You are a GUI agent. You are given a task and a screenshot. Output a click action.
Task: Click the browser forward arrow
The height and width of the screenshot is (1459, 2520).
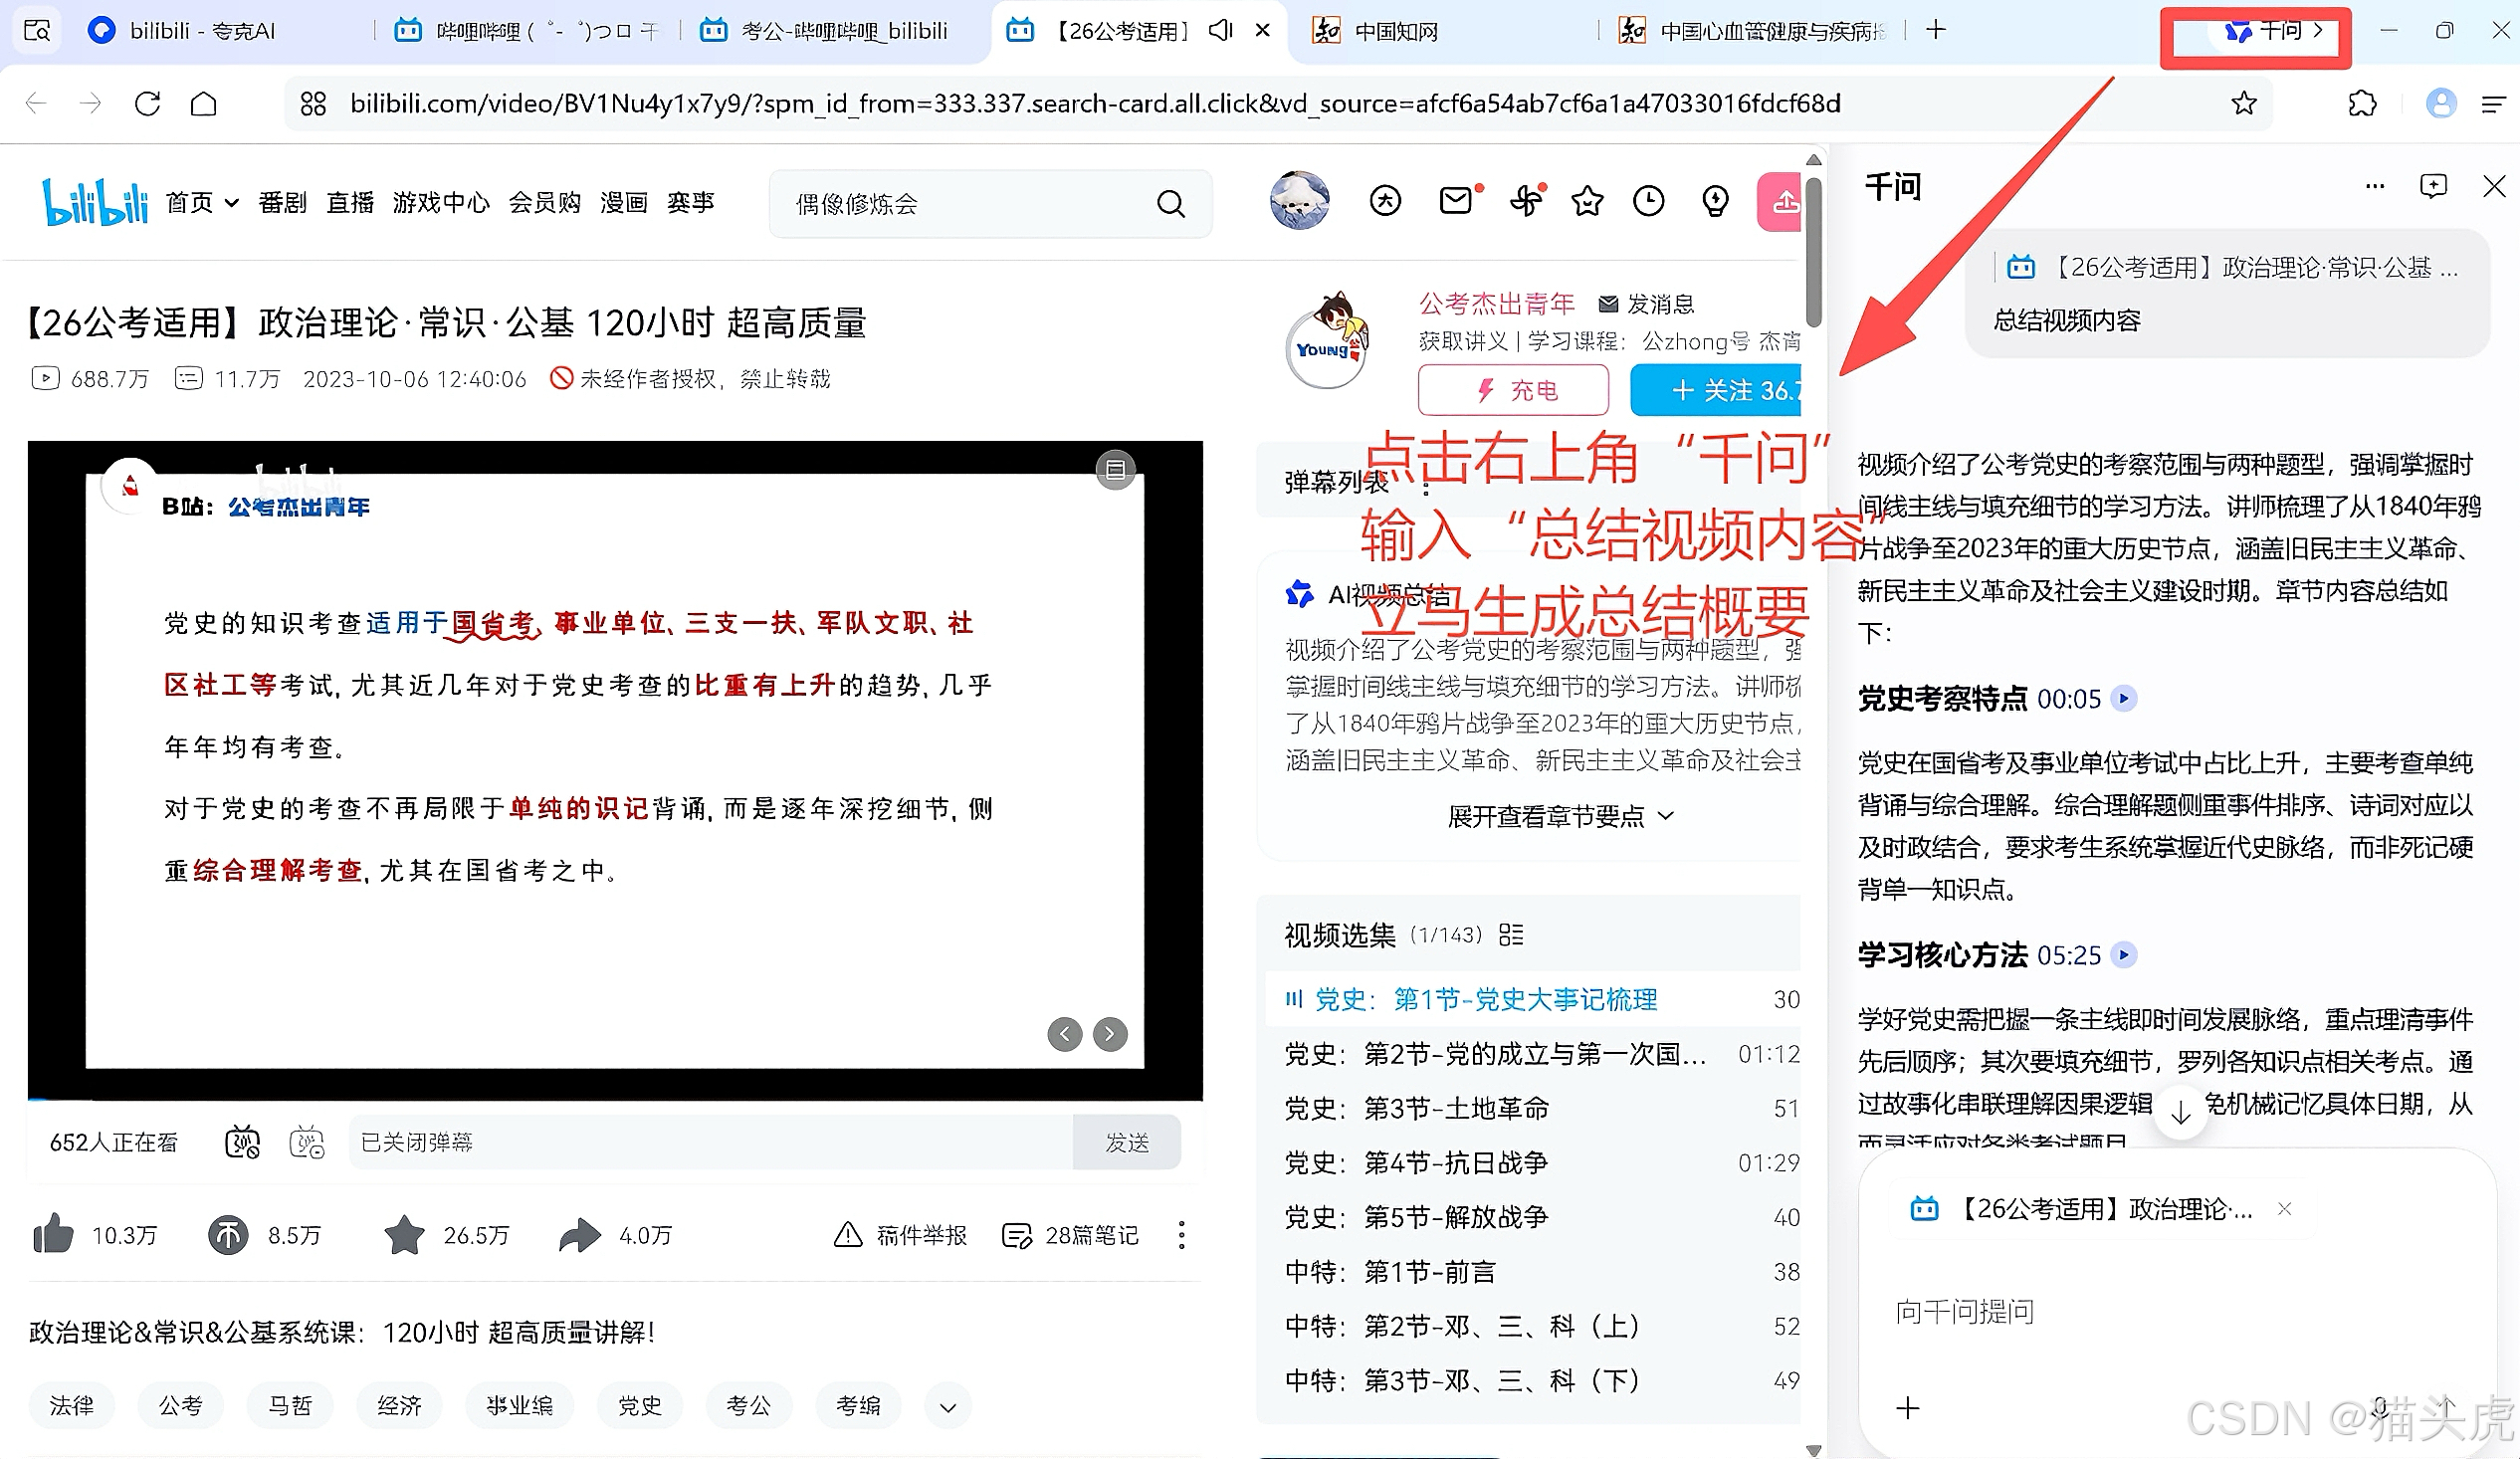point(91,103)
